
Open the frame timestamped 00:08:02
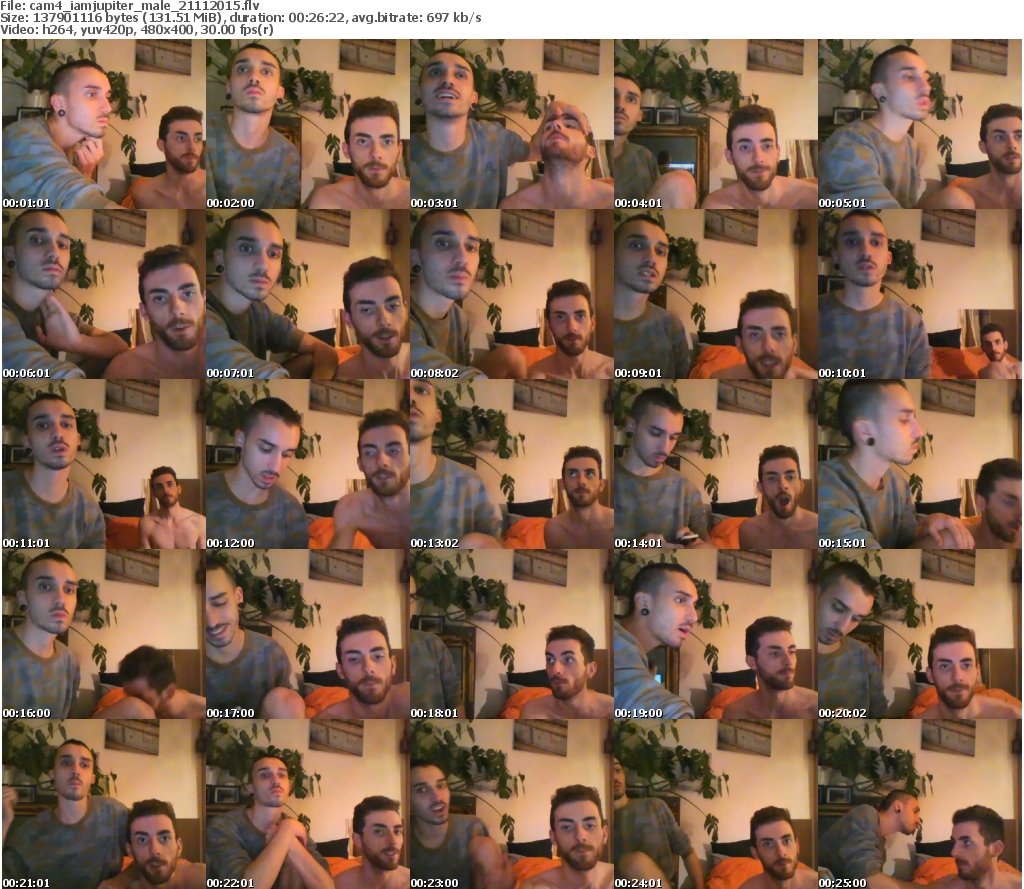511,294
